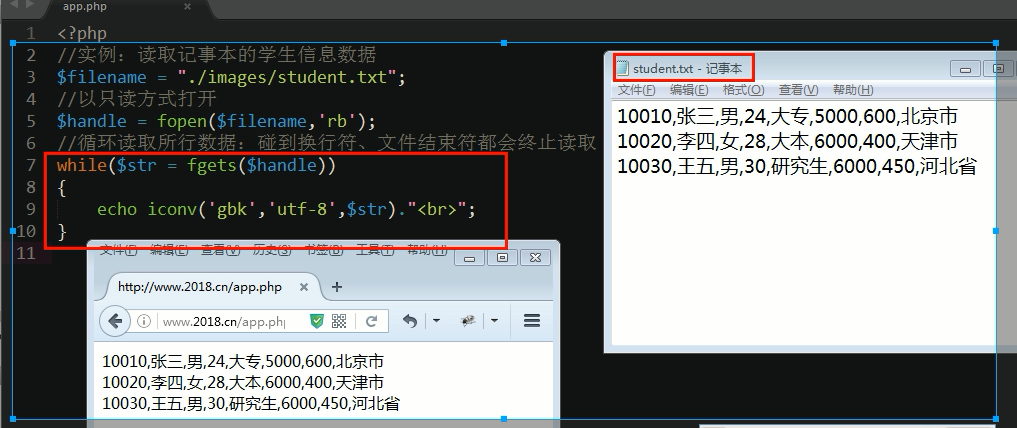This screenshot has width=1017, height=428.
Task: Click the closing brace on line 10
Action: click(x=62, y=232)
